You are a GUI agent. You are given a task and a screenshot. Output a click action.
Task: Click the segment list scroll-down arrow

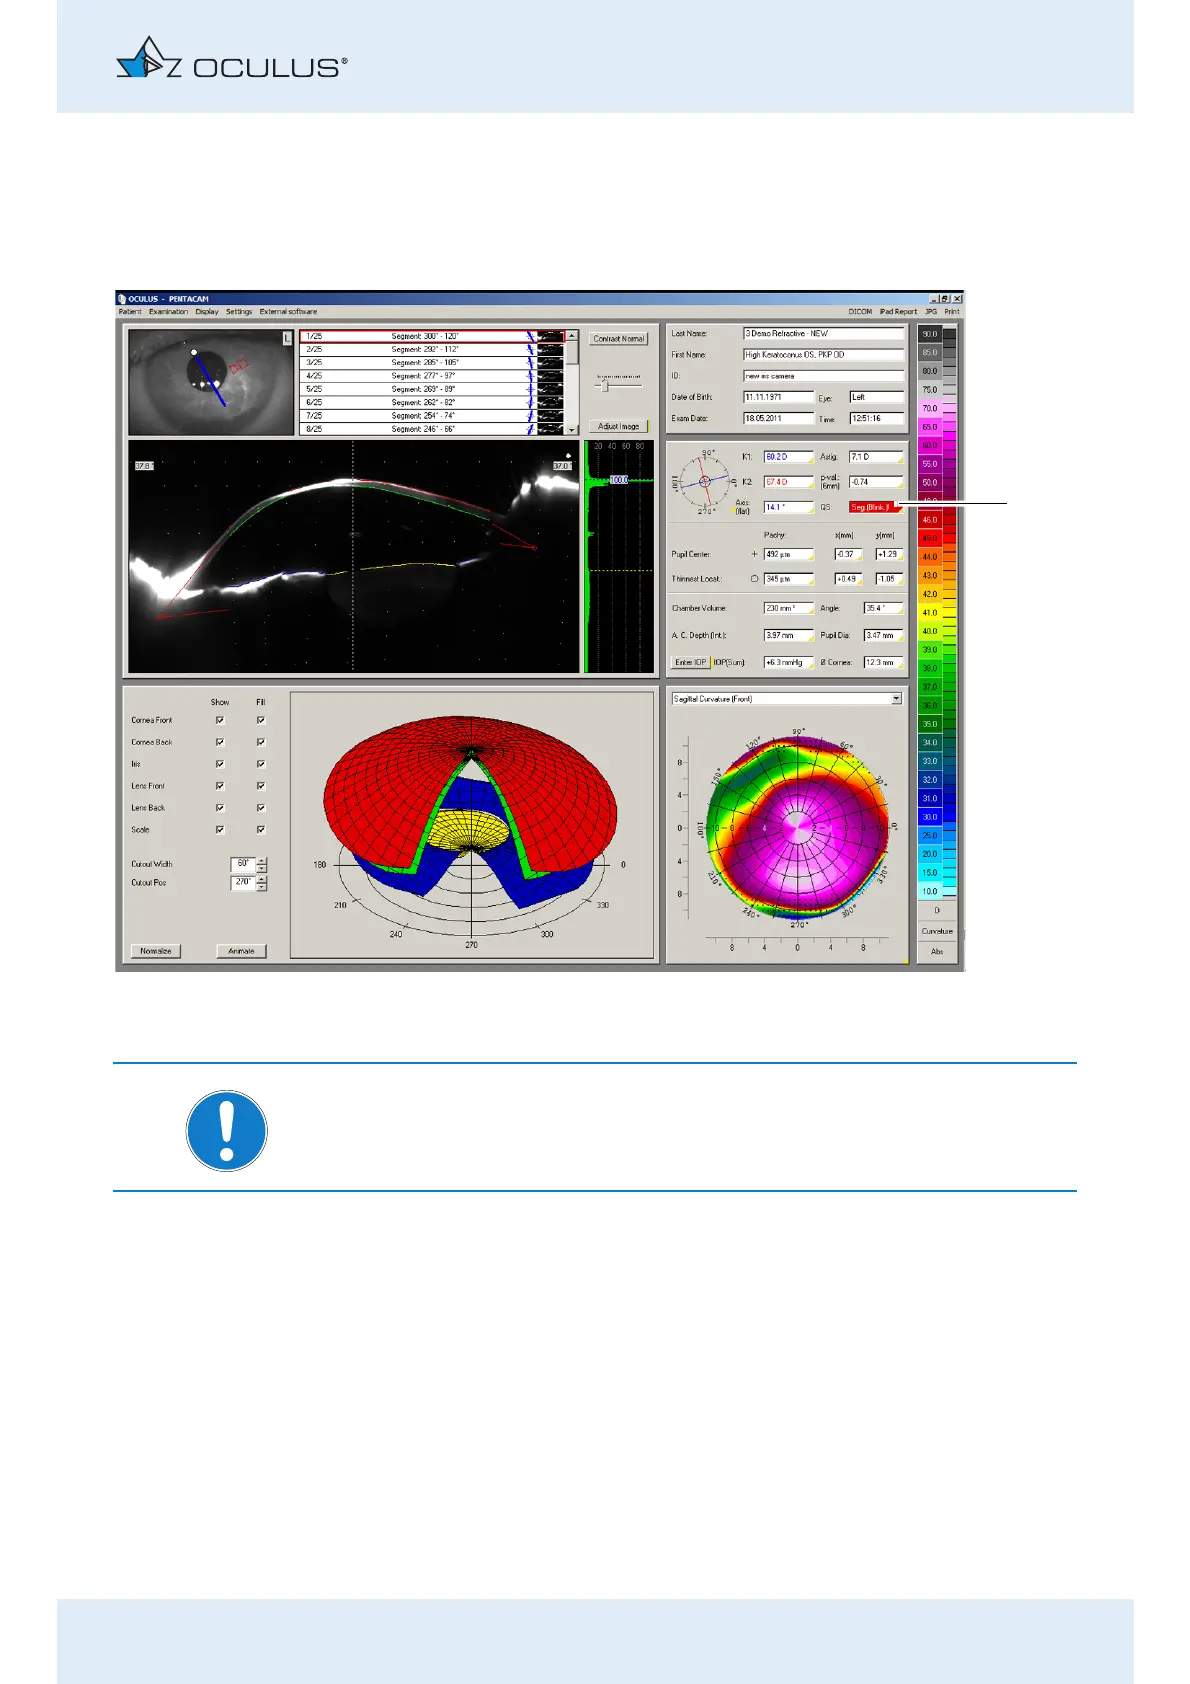[x=572, y=428]
